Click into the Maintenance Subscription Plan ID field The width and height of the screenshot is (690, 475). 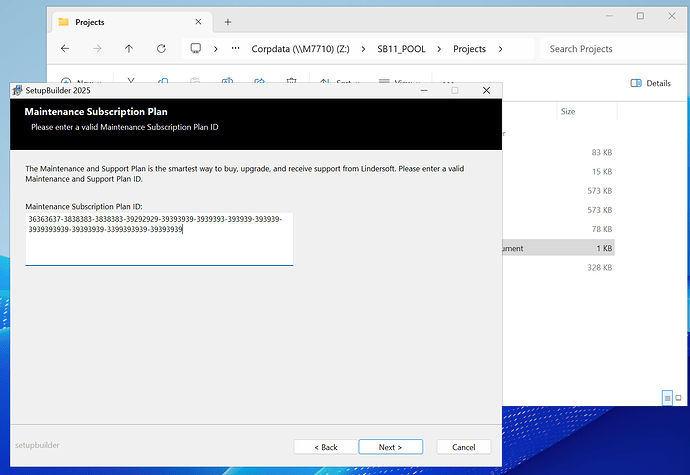click(x=159, y=239)
